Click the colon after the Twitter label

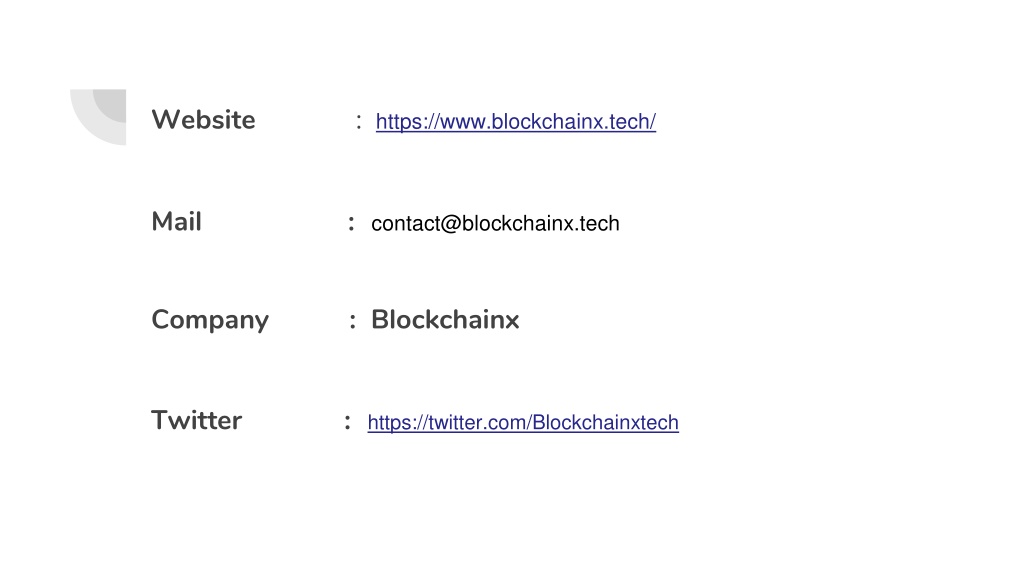click(x=347, y=422)
